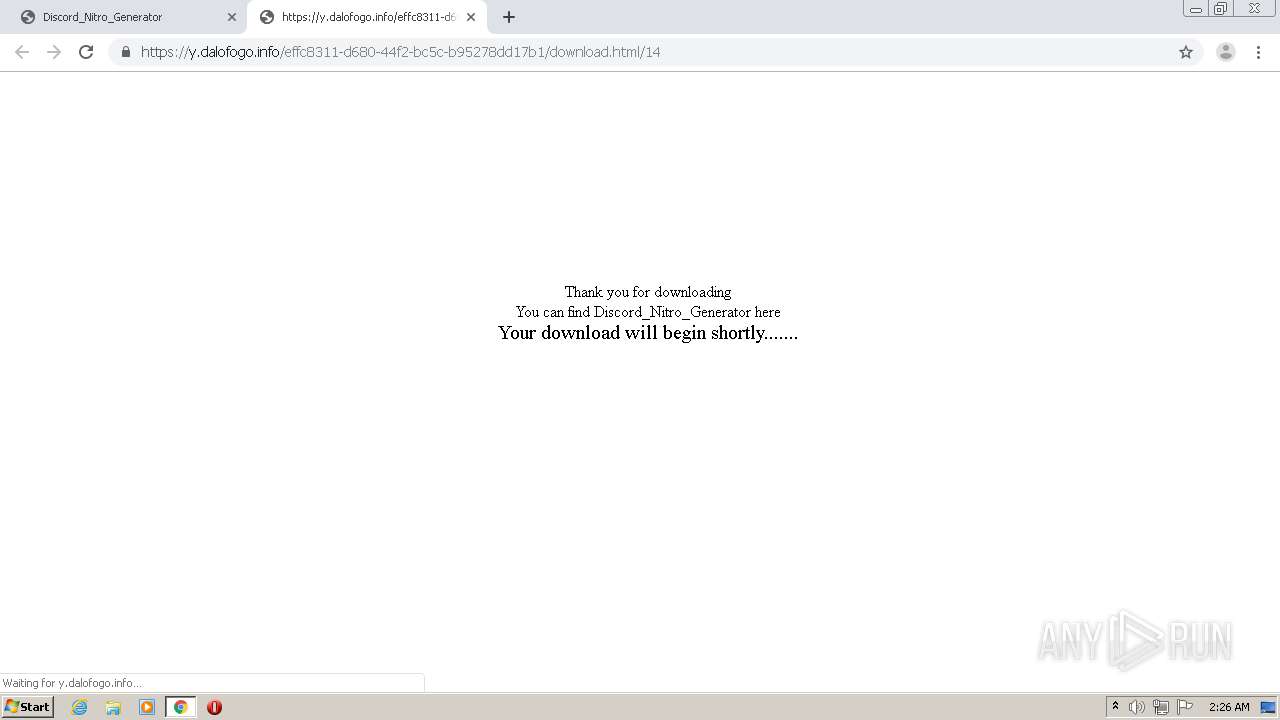
Task: Open the volume speaker tray icon
Action: (1137, 707)
